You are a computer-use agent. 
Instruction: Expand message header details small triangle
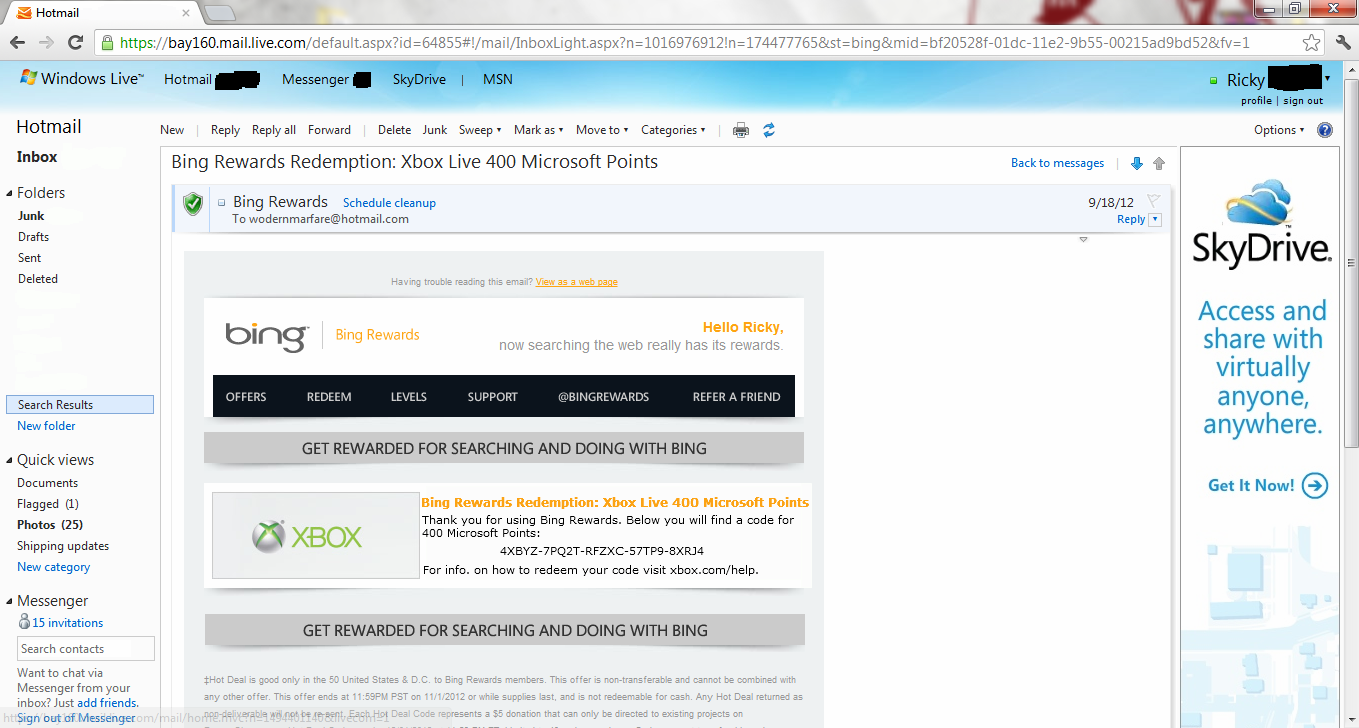pyautogui.click(x=1083, y=240)
